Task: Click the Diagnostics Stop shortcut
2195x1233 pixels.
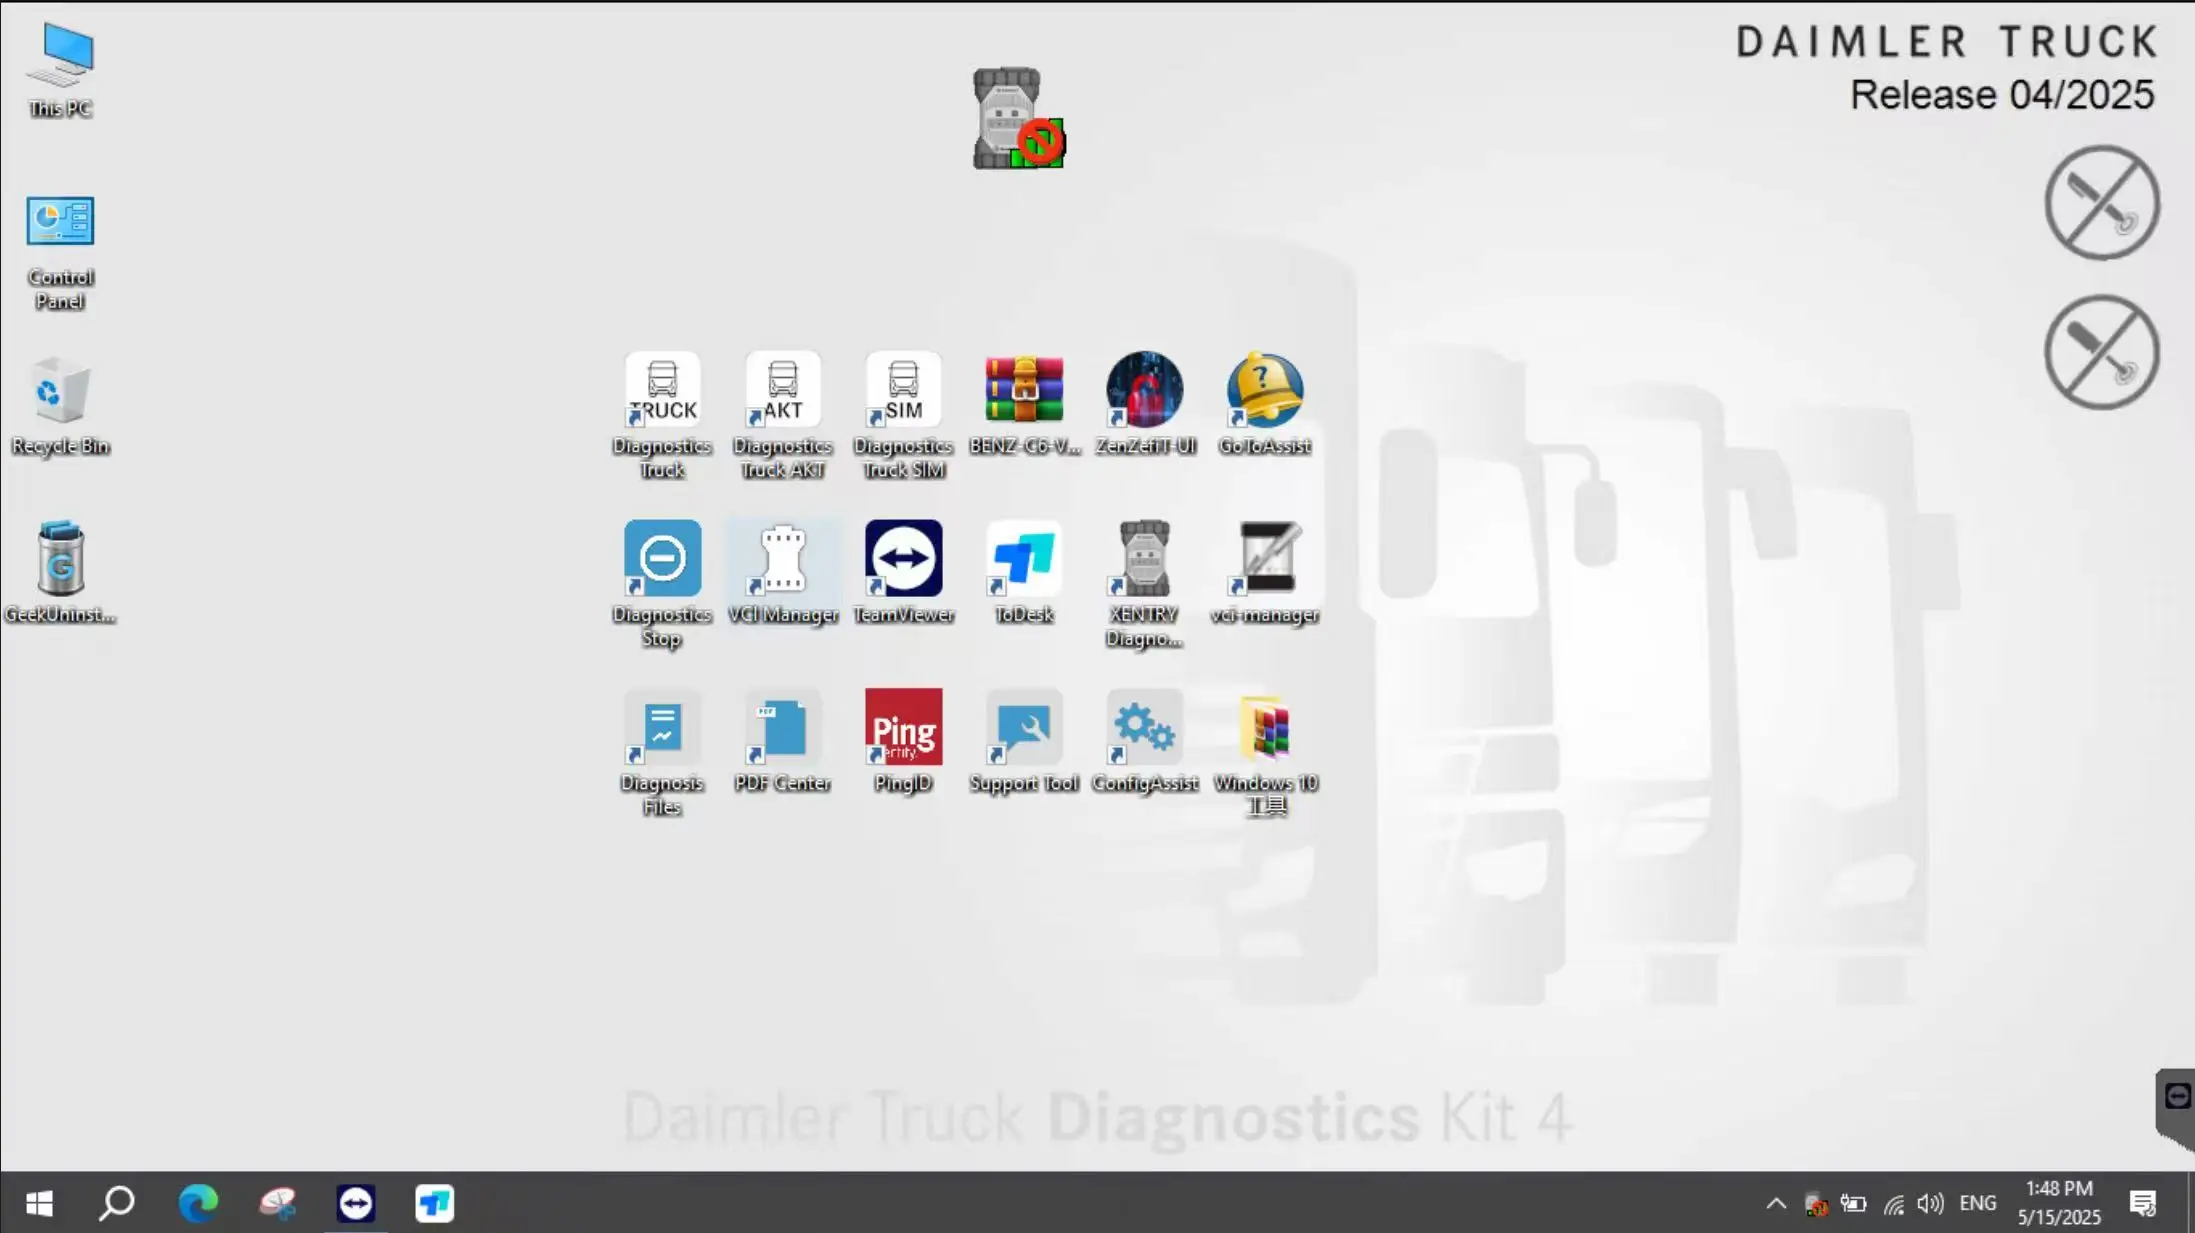Action: (x=662, y=584)
